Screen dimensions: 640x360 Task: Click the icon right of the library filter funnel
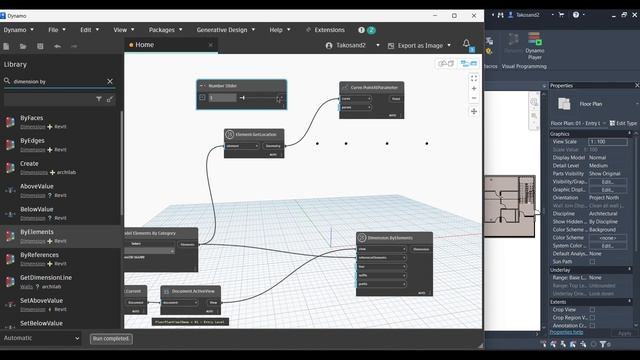coord(110,99)
